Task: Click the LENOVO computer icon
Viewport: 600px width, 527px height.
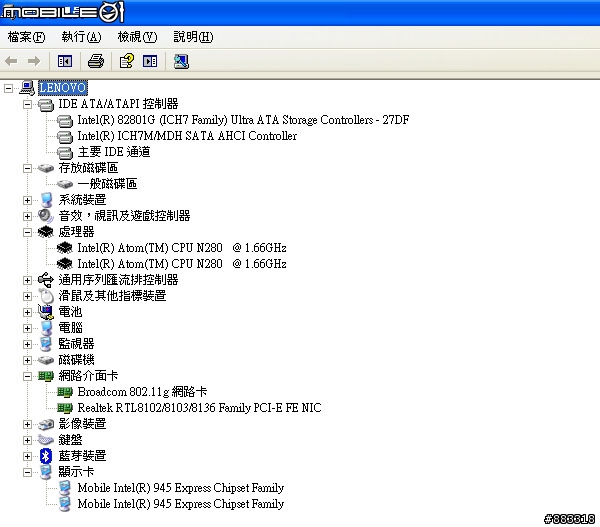Action: click(27, 88)
